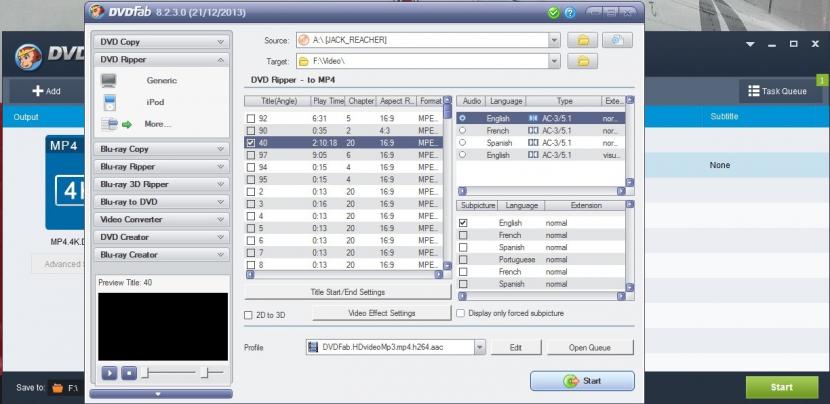
Task: Check the box for title 92
Action: point(251,119)
